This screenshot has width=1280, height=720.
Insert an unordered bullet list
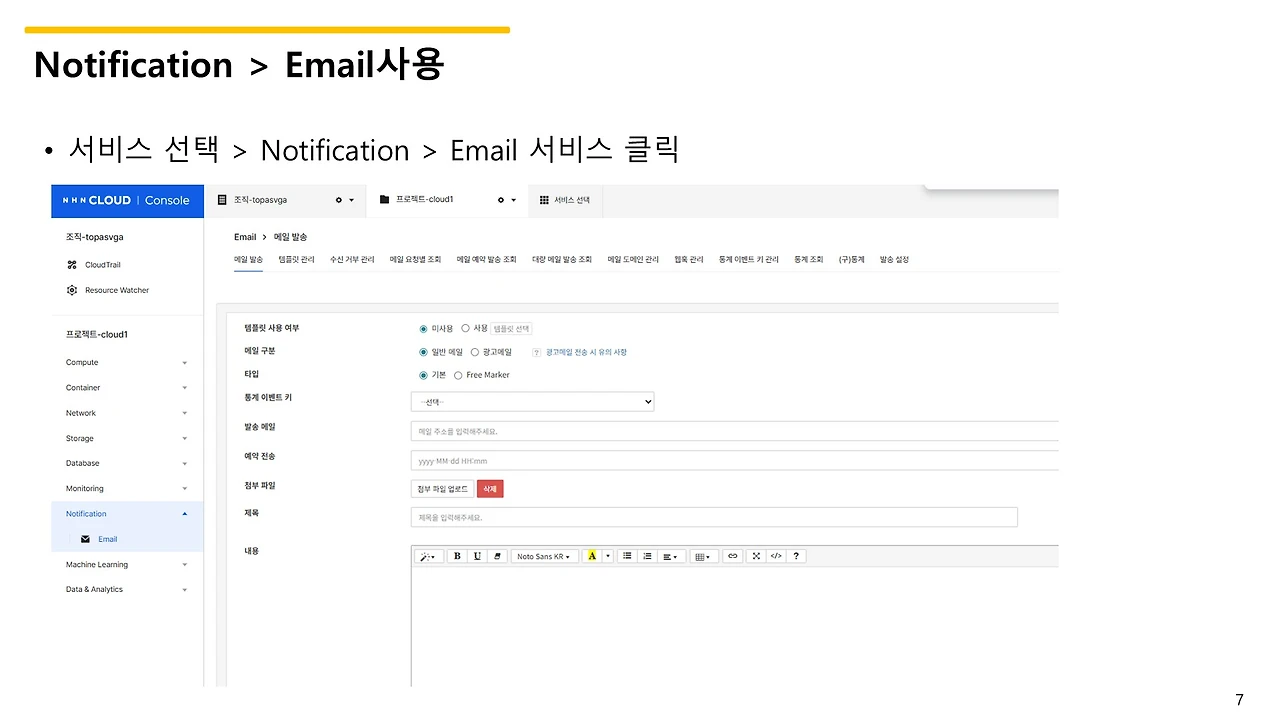627,556
